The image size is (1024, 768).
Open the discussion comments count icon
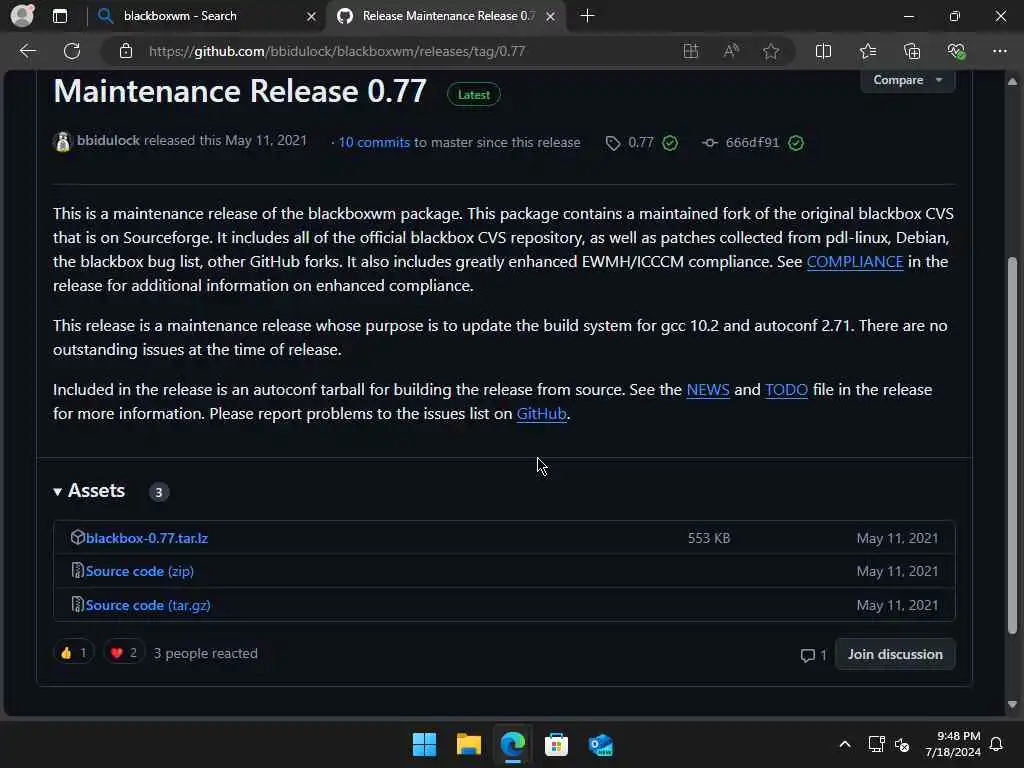click(x=814, y=655)
